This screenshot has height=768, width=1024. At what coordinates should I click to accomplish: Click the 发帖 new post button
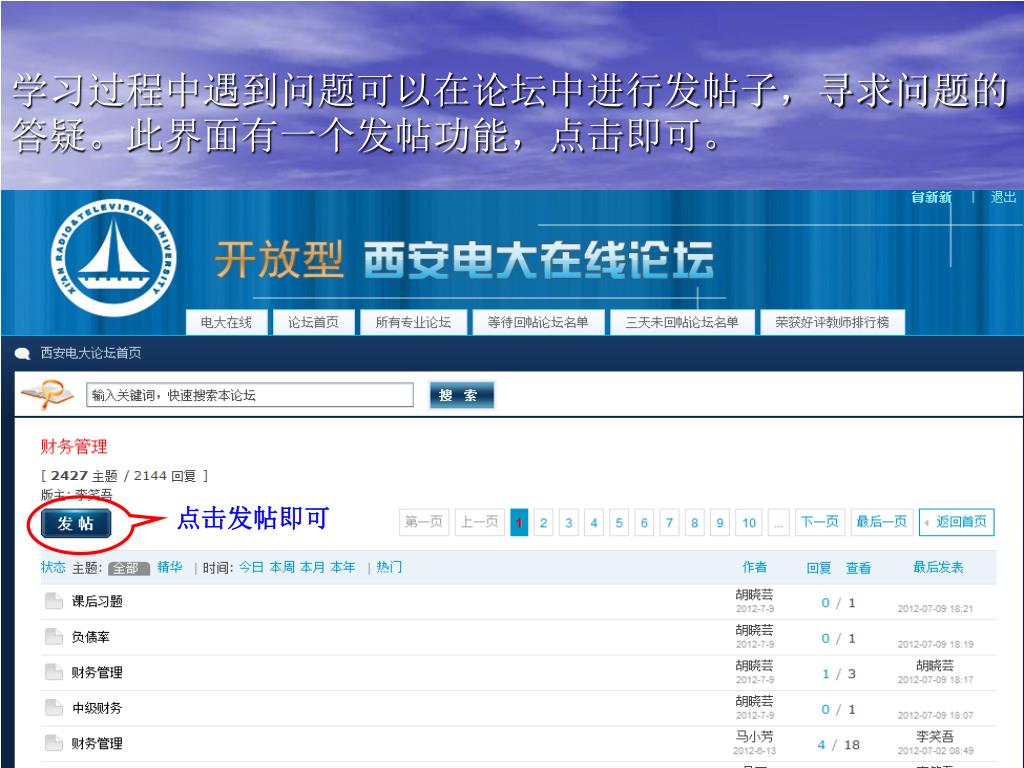click(x=76, y=523)
